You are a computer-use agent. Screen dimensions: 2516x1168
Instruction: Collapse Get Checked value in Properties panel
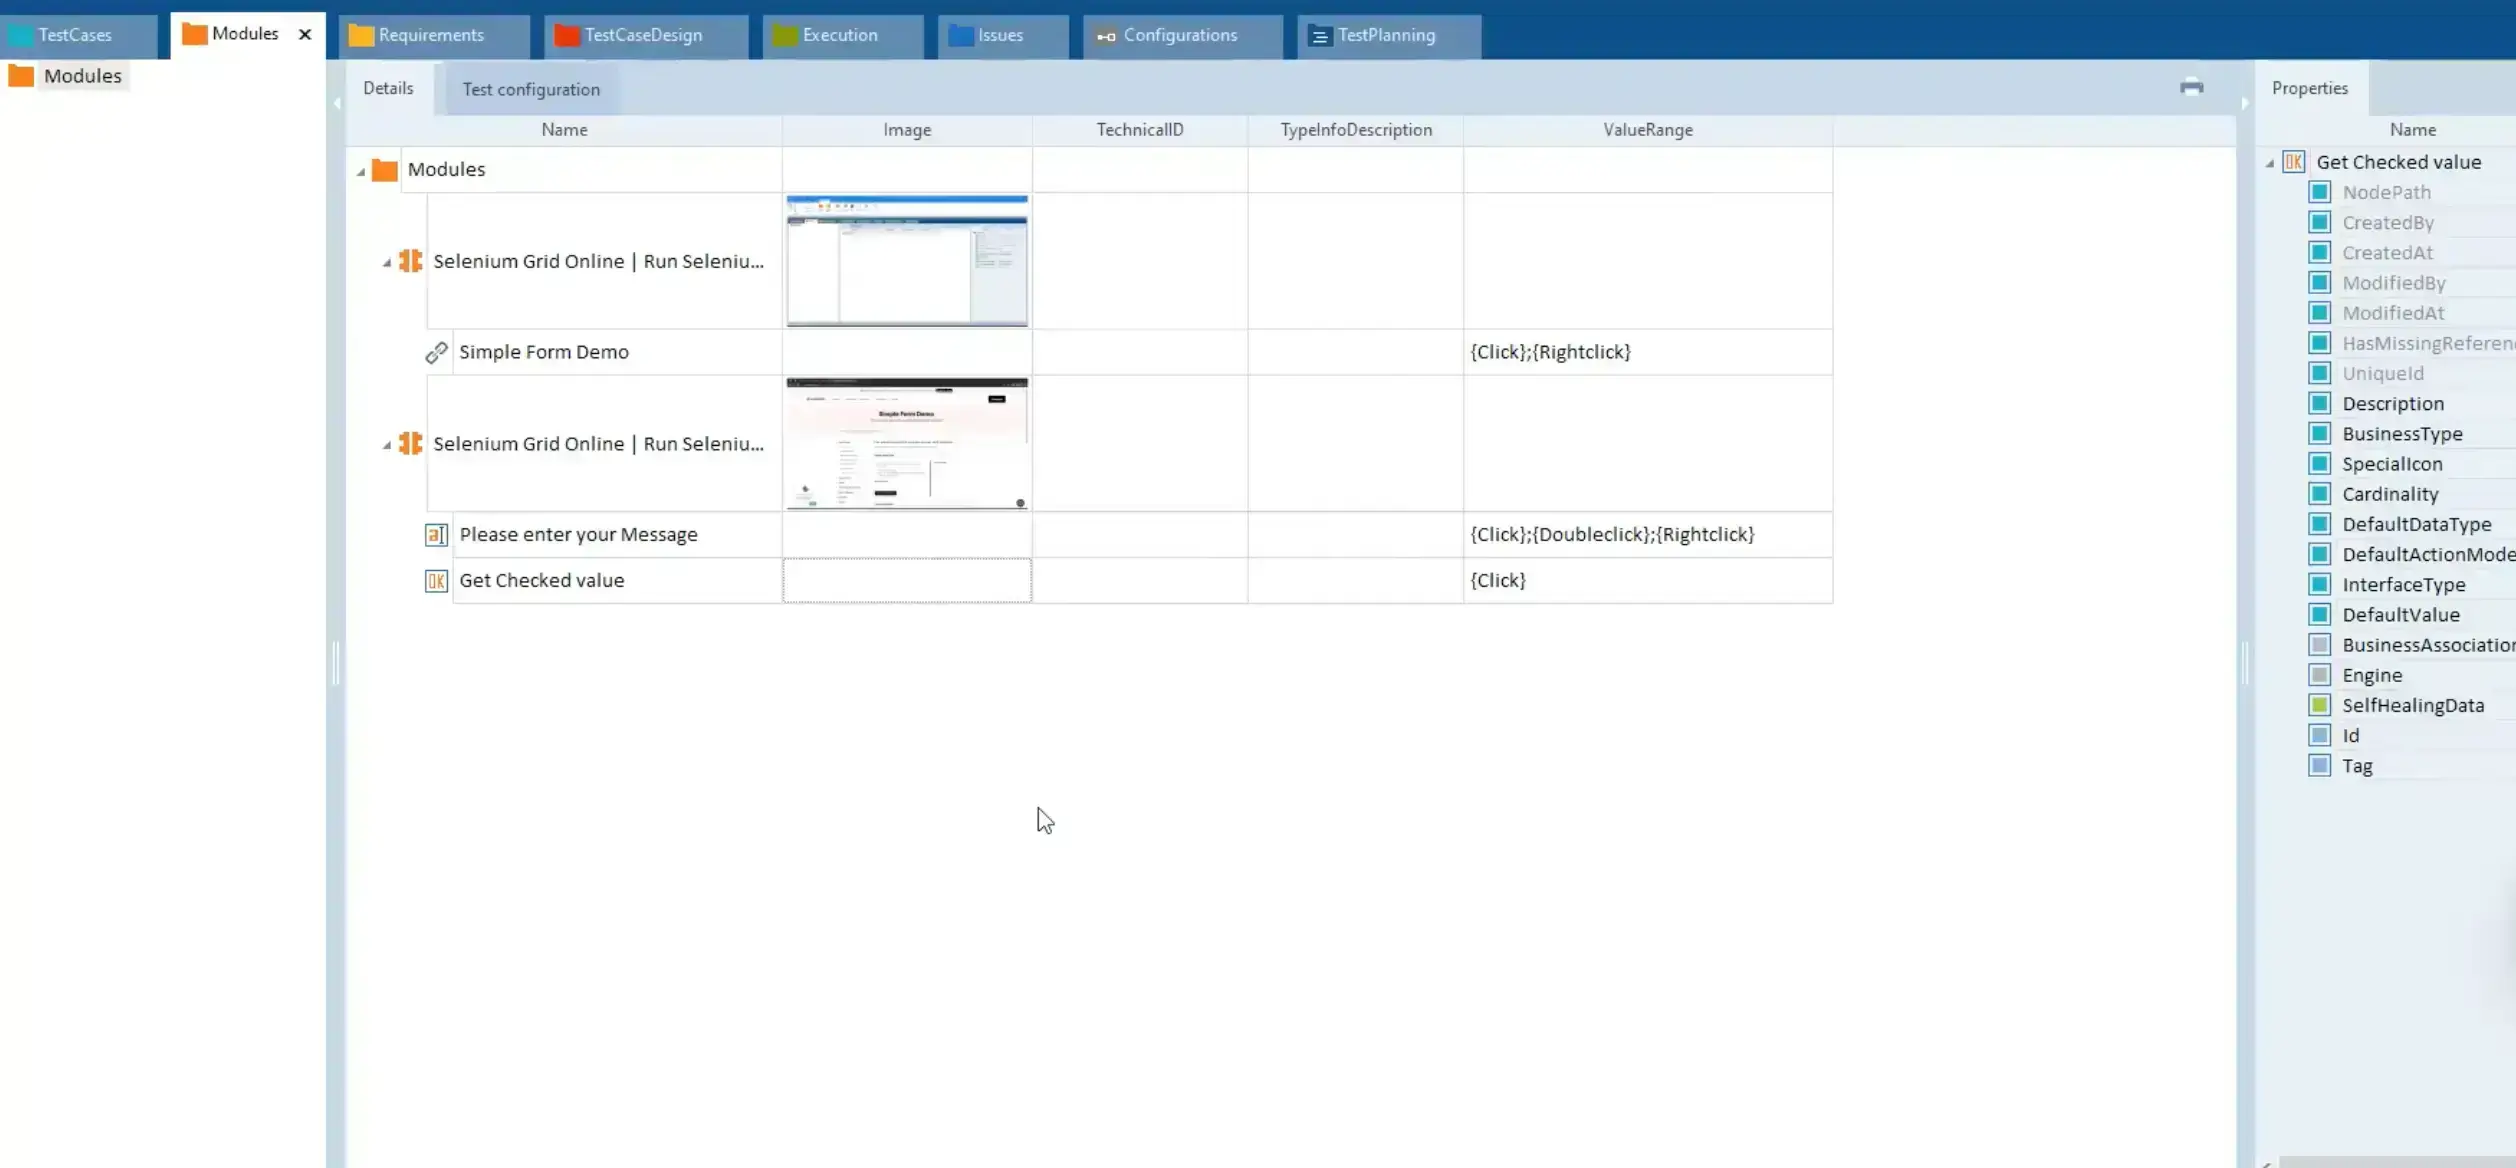(2270, 163)
